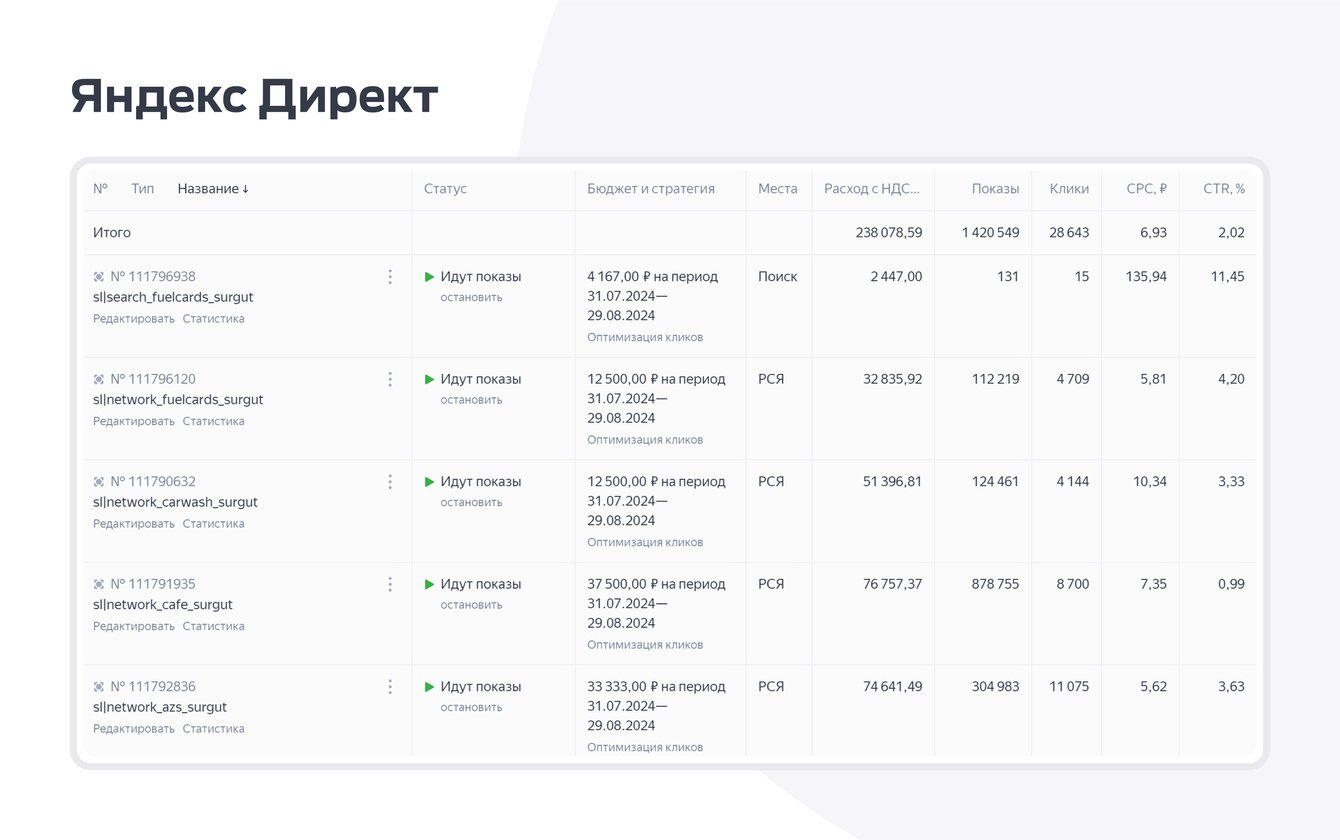Open campaign sl|network_fuelcards_surgut by name
Image resolution: width=1340 pixels, height=840 pixels.
[178, 400]
